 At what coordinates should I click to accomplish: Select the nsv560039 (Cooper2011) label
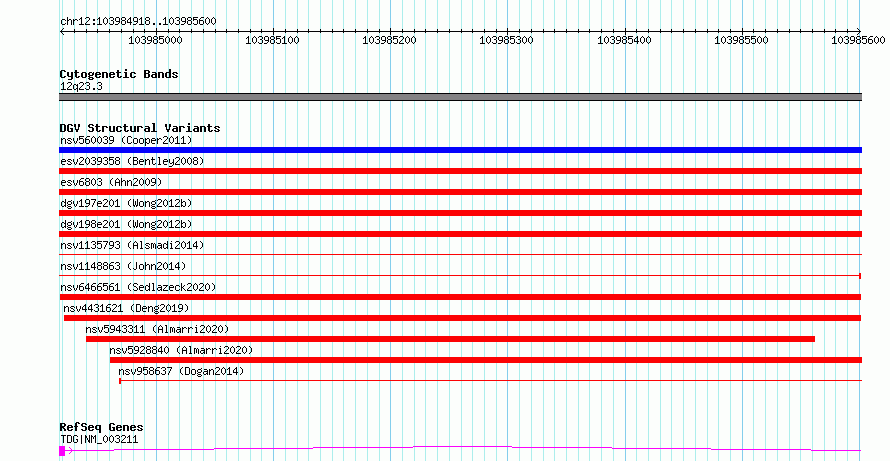coord(126,140)
